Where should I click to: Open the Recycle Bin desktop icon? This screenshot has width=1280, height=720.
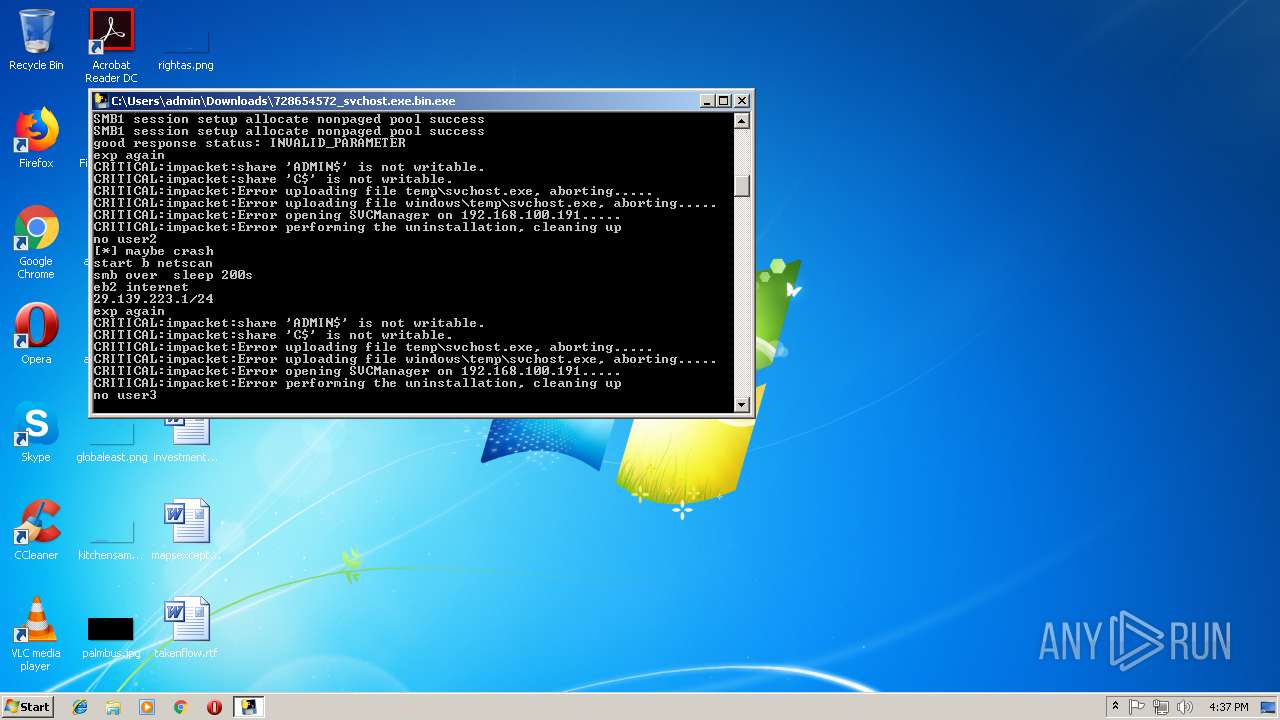(36, 40)
